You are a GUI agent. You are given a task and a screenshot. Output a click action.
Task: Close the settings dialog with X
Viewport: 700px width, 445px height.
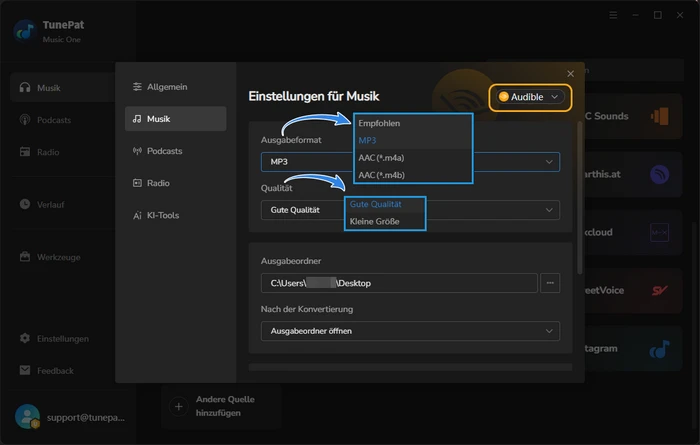click(570, 74)
